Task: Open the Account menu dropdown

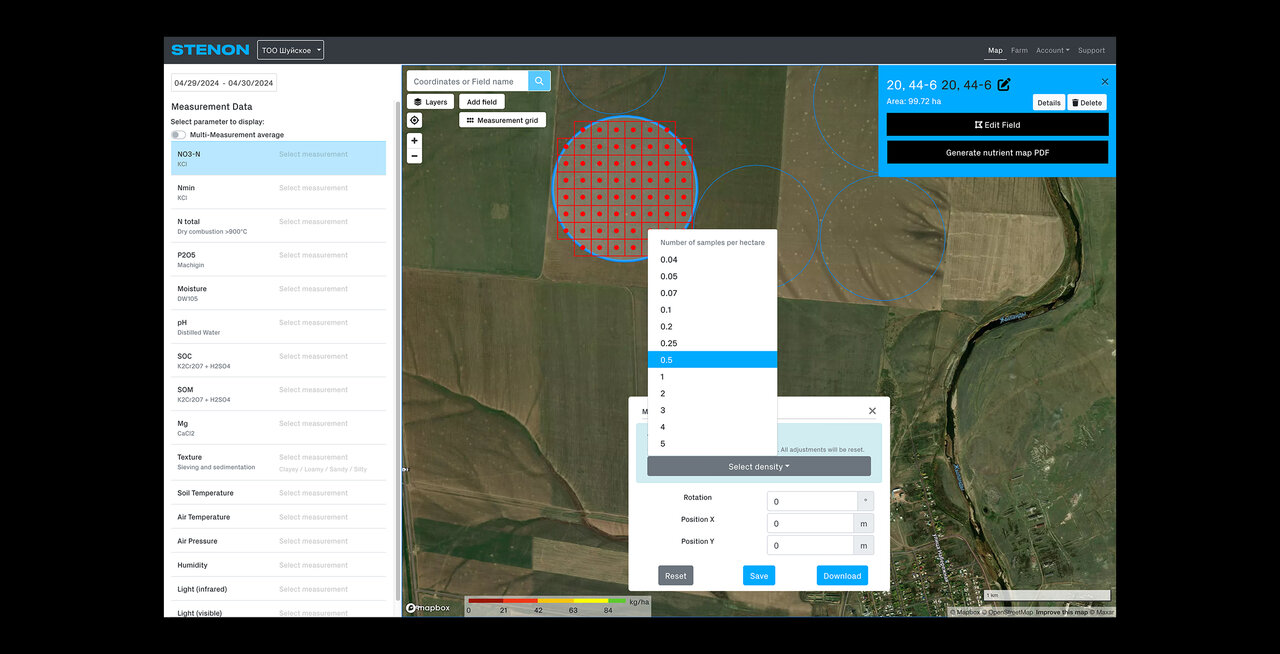Action: 1052,50
